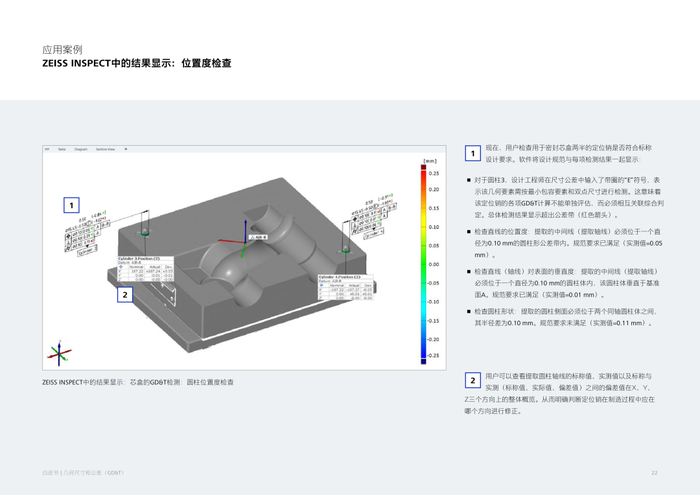Click callout marker 1 in the 3D view

[x=70, y=205]
